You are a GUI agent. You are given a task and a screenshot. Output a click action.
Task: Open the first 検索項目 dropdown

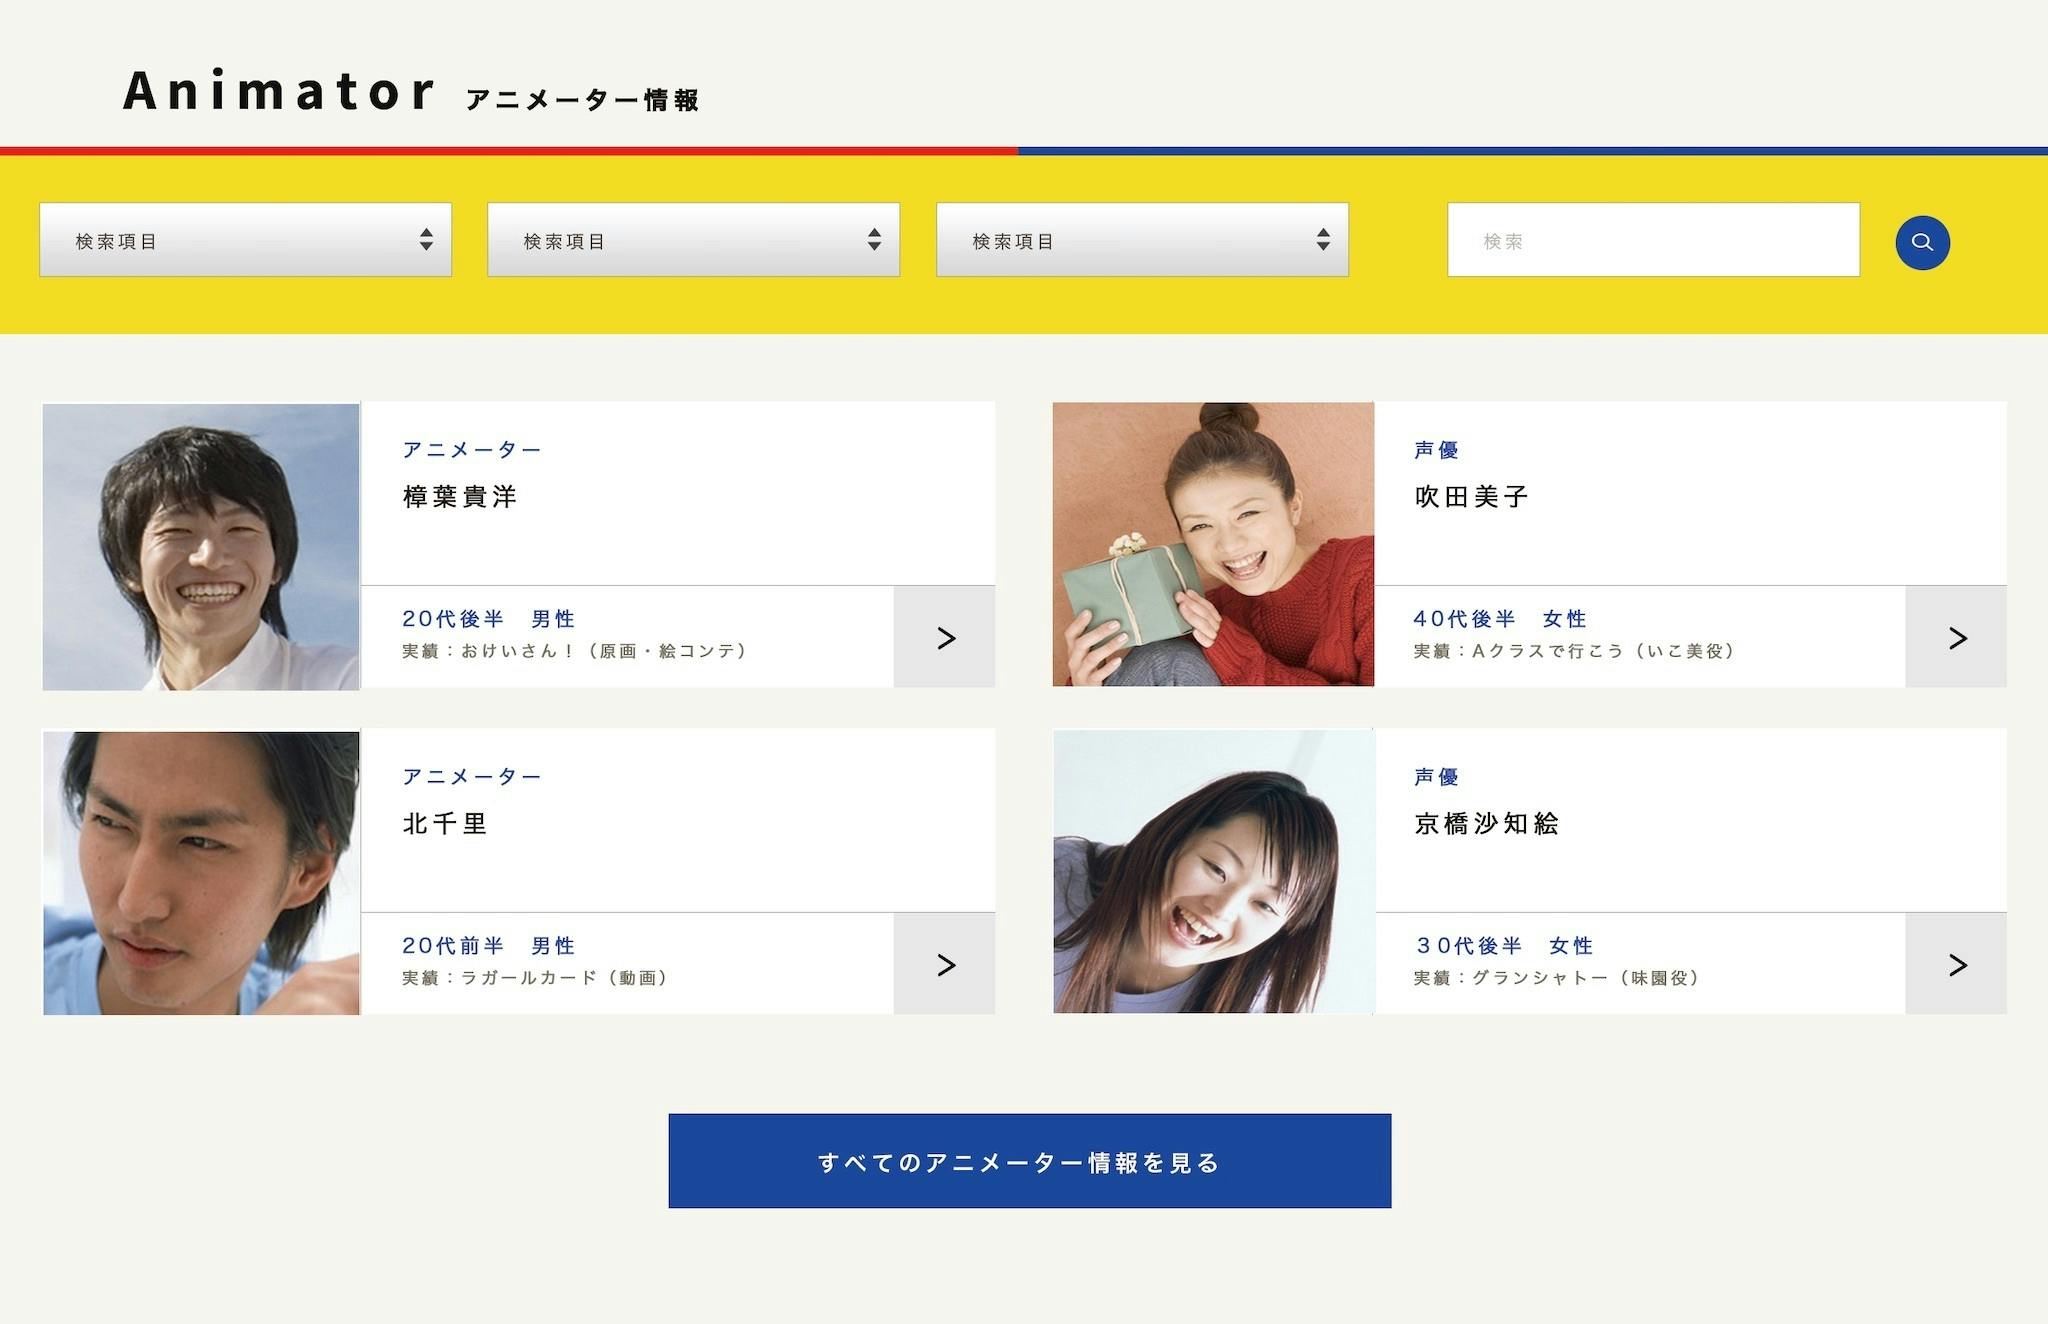pyautogui.click(x=245, y=240)
